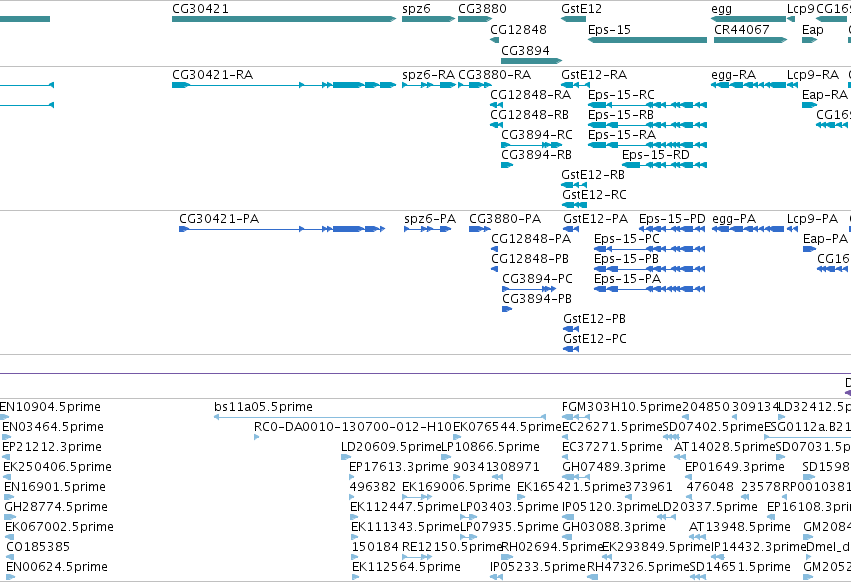This screenshot has height=582, width=851.
Task: Select the GH28774.5prime EST label
Action: coord(56,507)
